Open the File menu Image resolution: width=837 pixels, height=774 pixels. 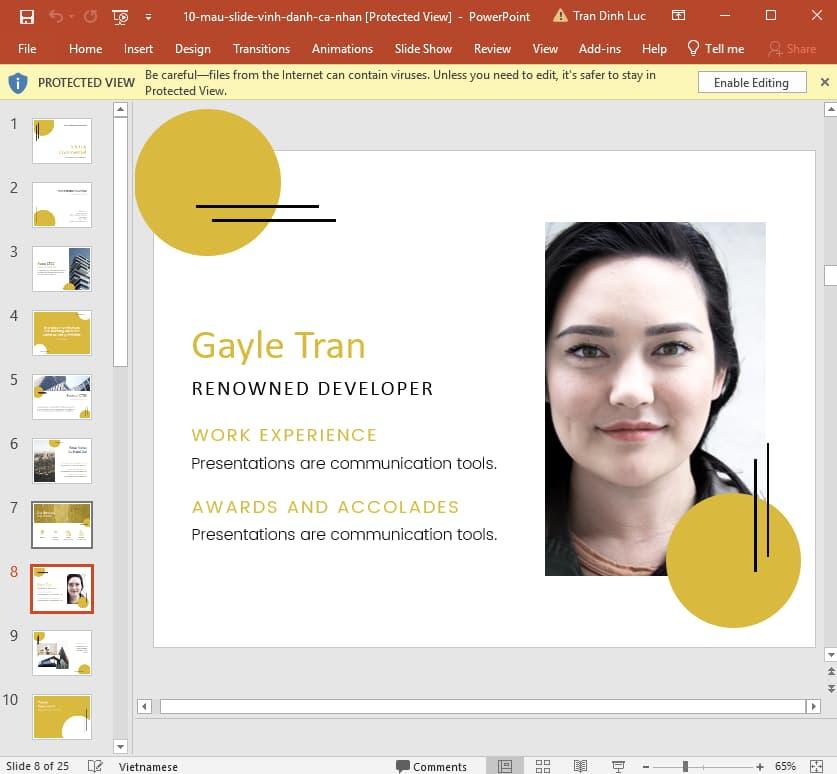pyautogui.click(x=27, y=48)
